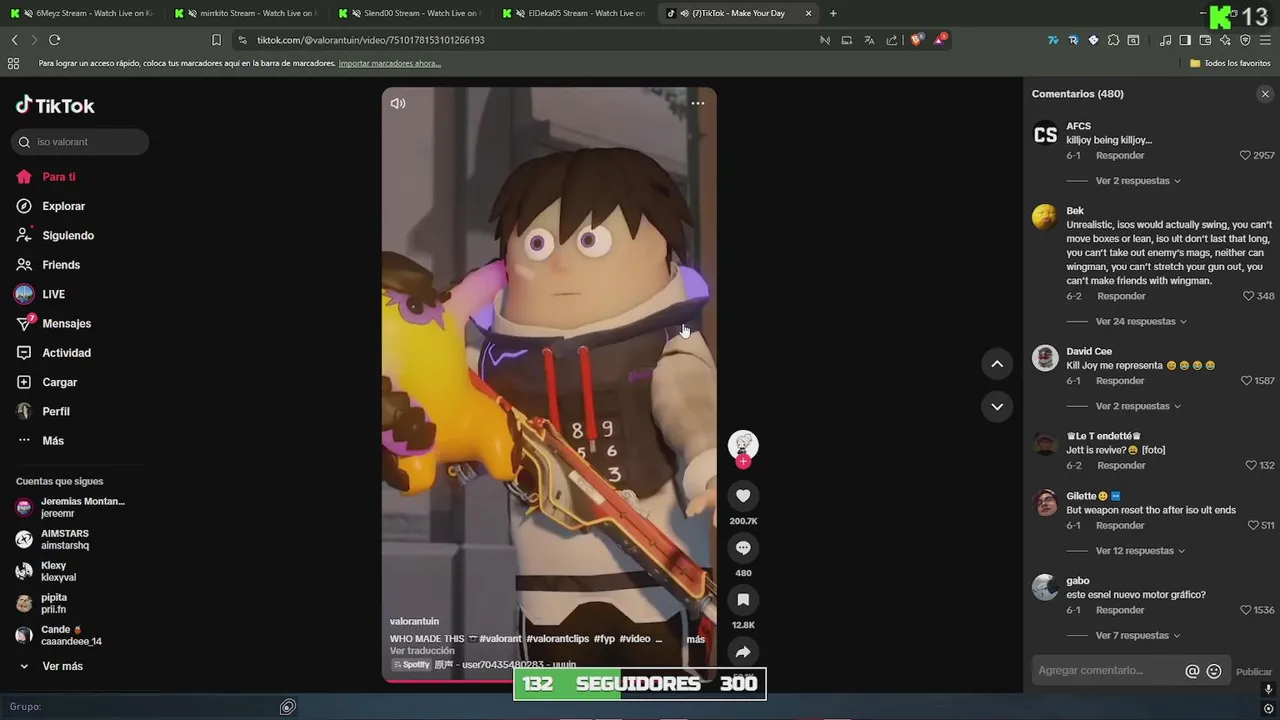The height and width of the screenshot is (720, 1280).
Task: Expand Ver más in followed accounts list
Action: pos(62,666)
